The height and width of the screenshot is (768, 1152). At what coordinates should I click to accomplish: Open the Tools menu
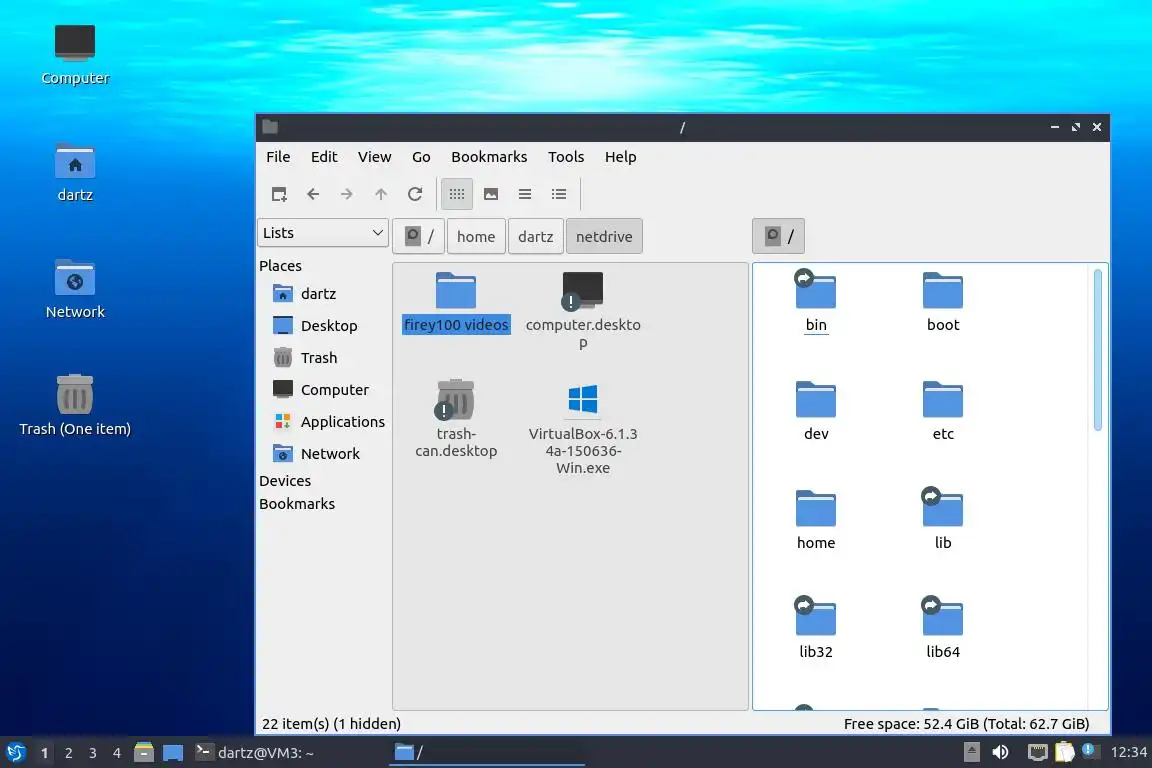[x=566, y=157]
